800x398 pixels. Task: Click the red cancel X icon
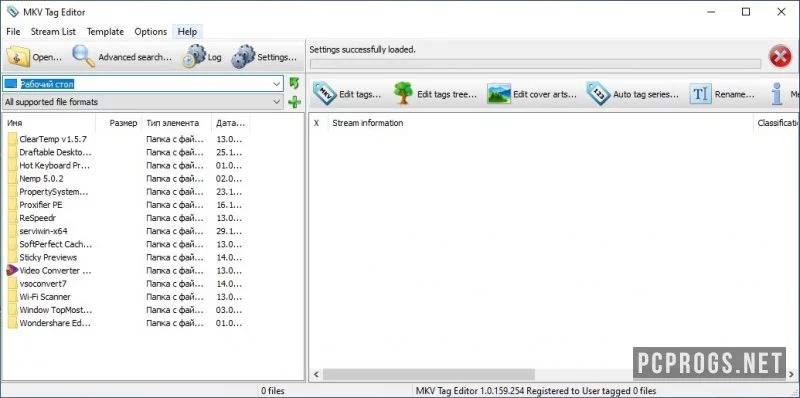[780, 56]
